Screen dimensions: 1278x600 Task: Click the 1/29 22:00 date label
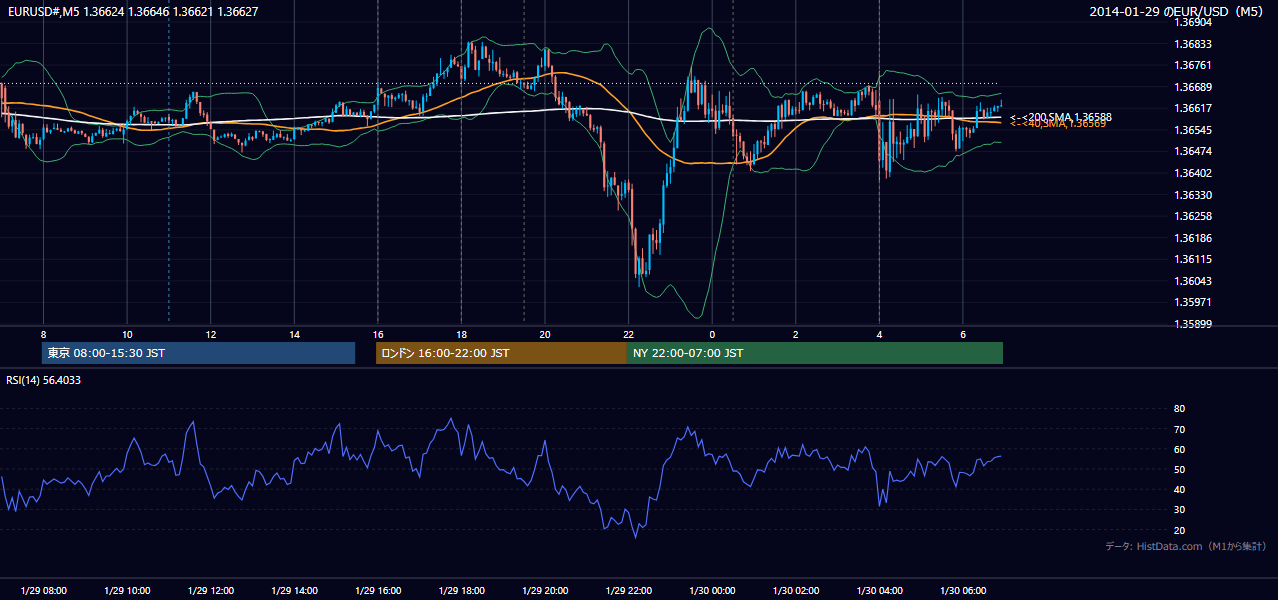tap(628, 591)
